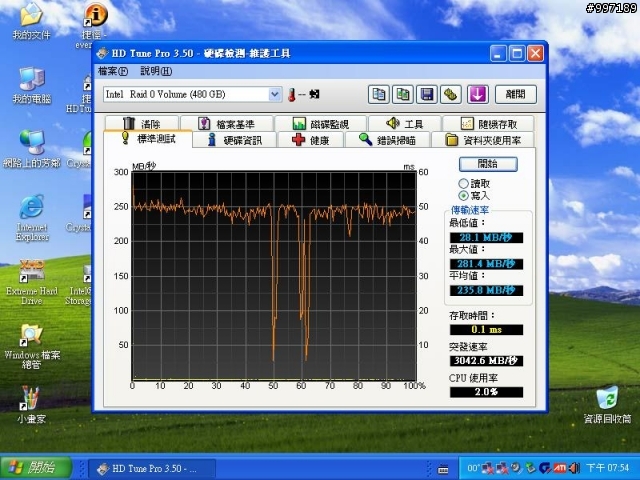Click the purple down-arrow icon
This screenshot has width=640, height=480.
pyautogui.click(x=478, y=95)
